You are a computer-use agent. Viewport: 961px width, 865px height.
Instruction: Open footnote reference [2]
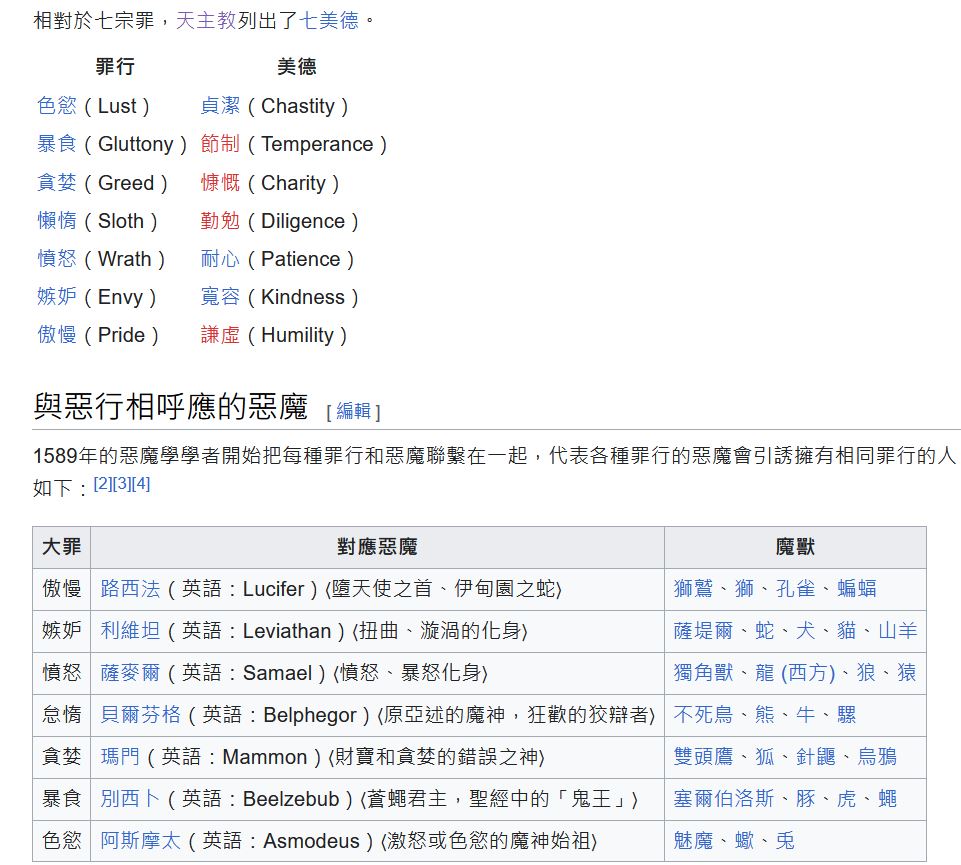pos(102,484)
